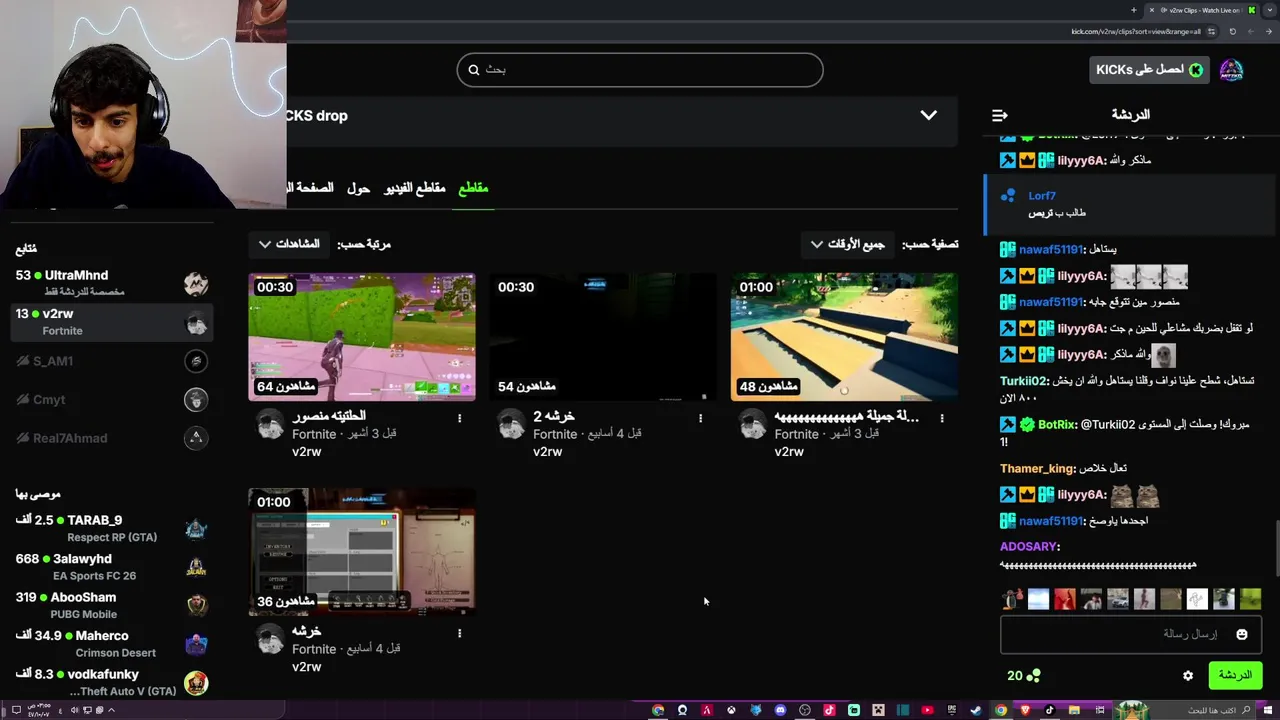Open options menu for الحلتيته منصور clip
The image size is (1280, 720).
point(459,418)
